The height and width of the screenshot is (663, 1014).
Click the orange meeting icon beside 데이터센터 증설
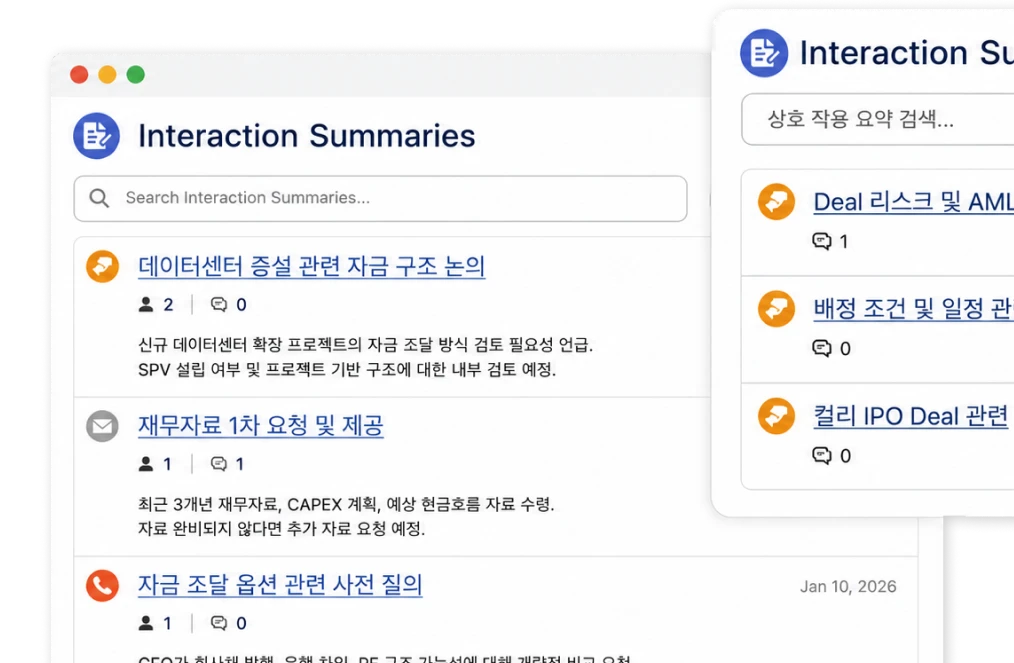coord(103,266)
